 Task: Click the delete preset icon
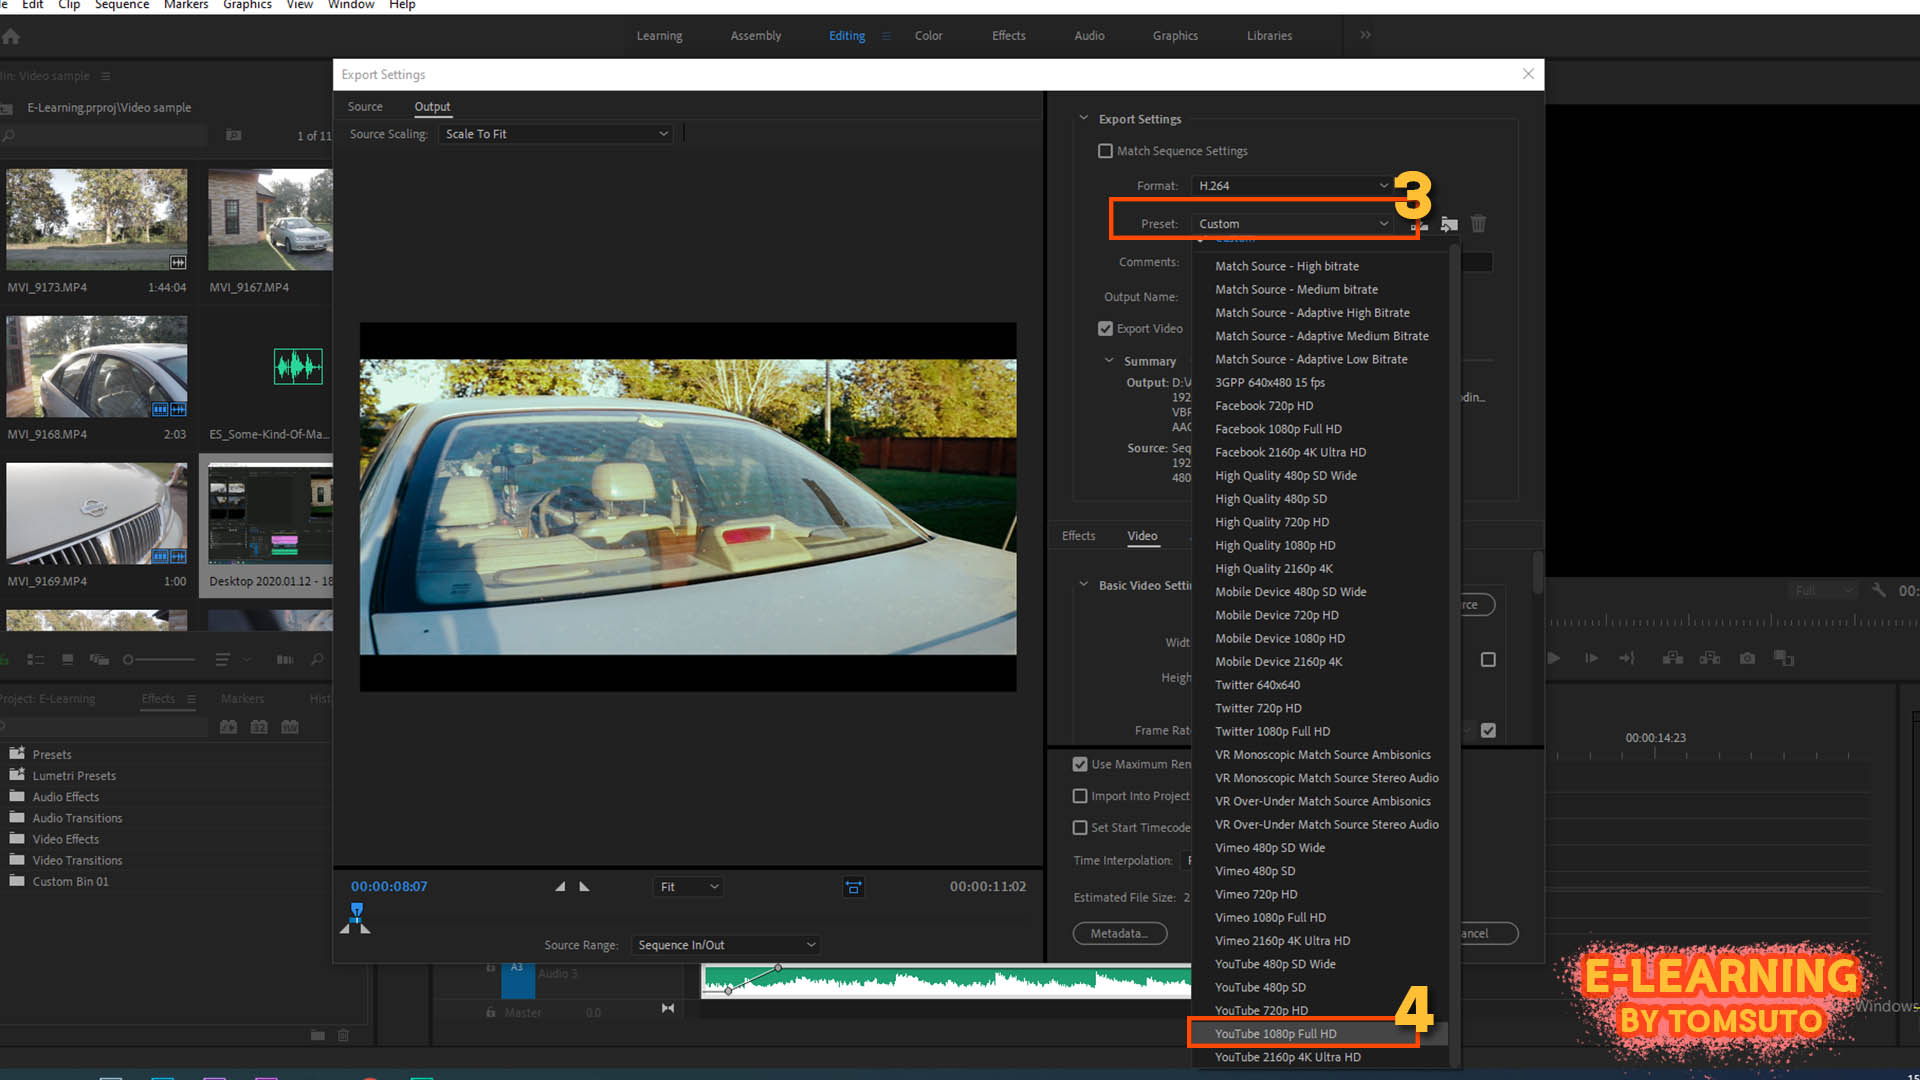pos(1478,223)
